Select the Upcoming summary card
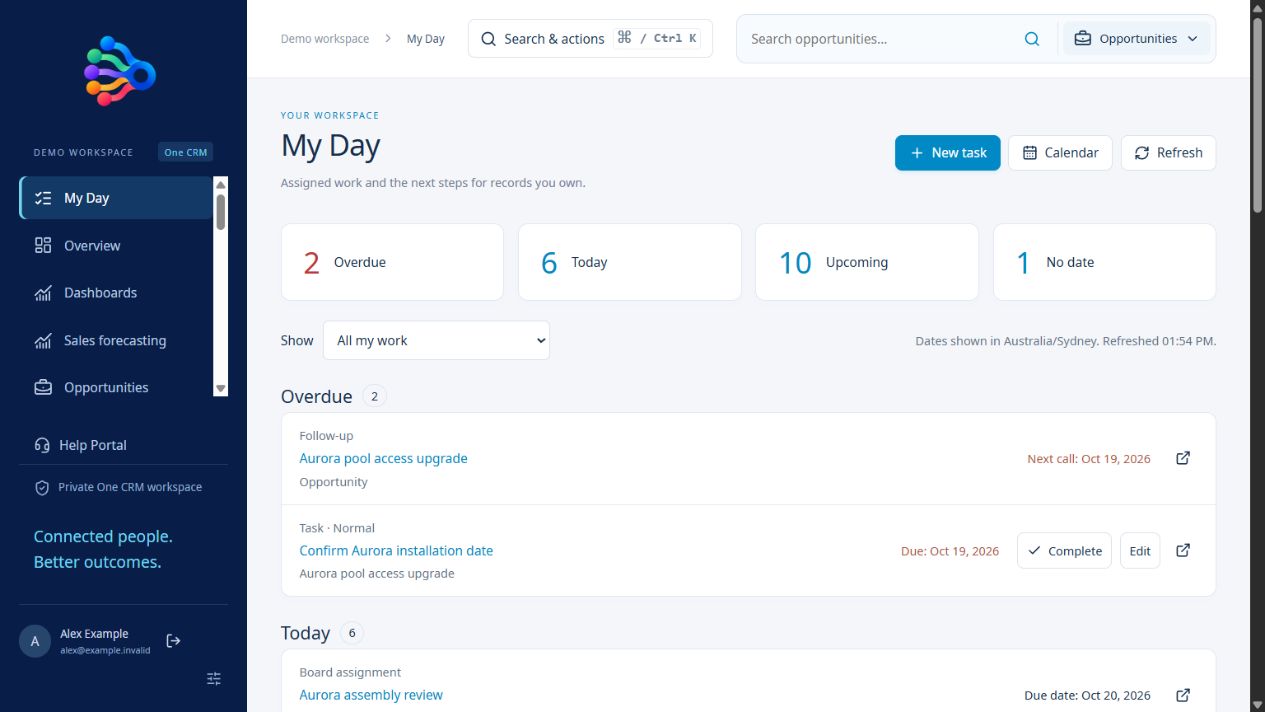Viewport: 1265px width, 712px height. pyautogui.click(x=867, y=262)
